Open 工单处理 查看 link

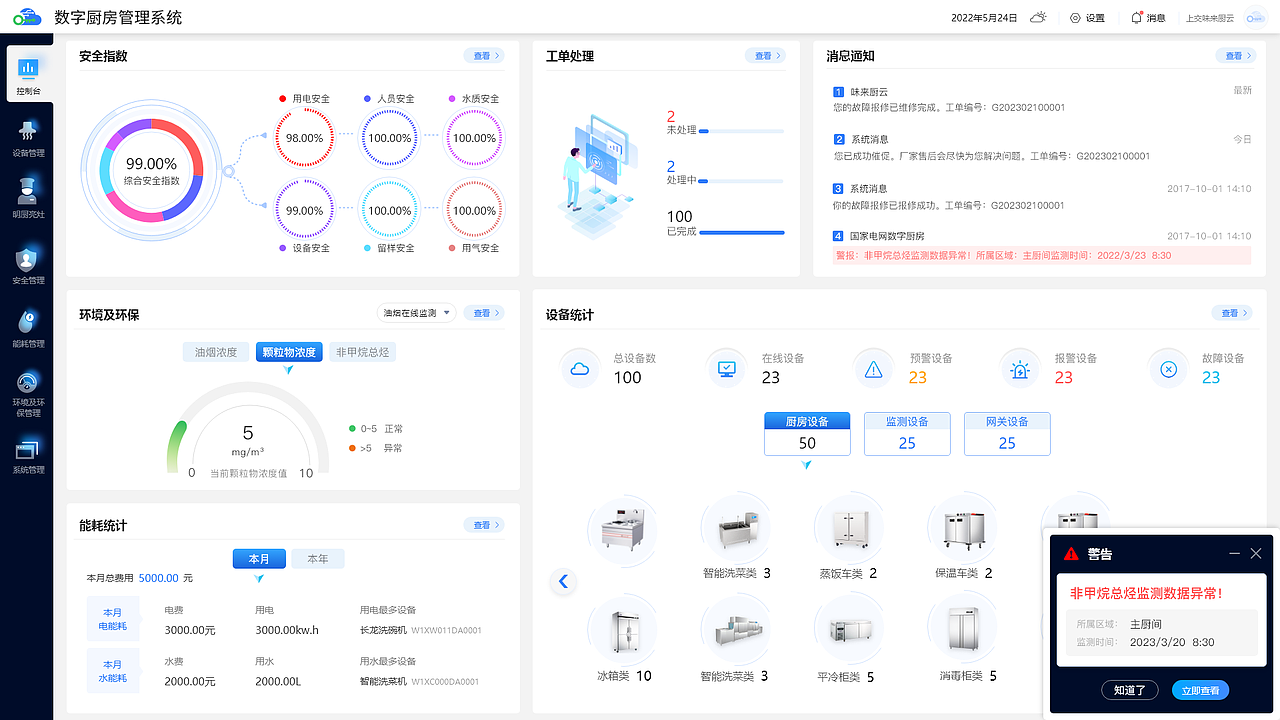(765, 56)
